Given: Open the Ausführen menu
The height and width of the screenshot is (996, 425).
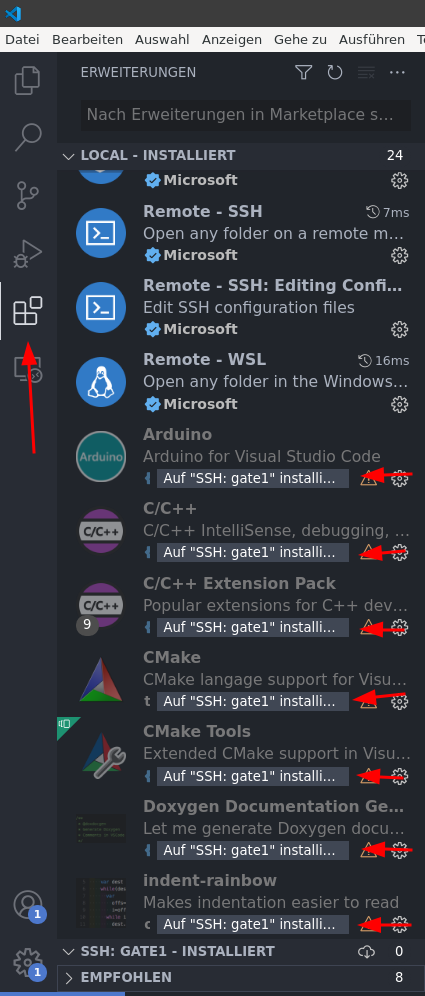Looking at the screenshot, I should tap(372, 39).
